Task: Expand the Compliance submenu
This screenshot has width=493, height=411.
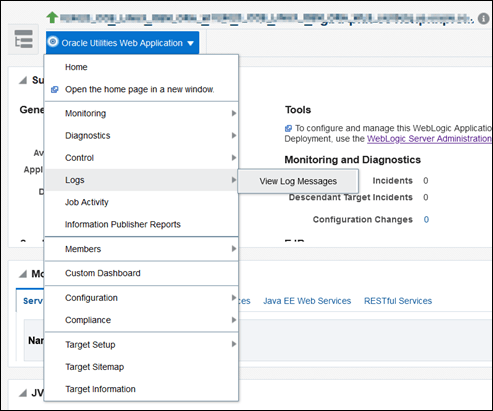Action: (x=141, y=320)
